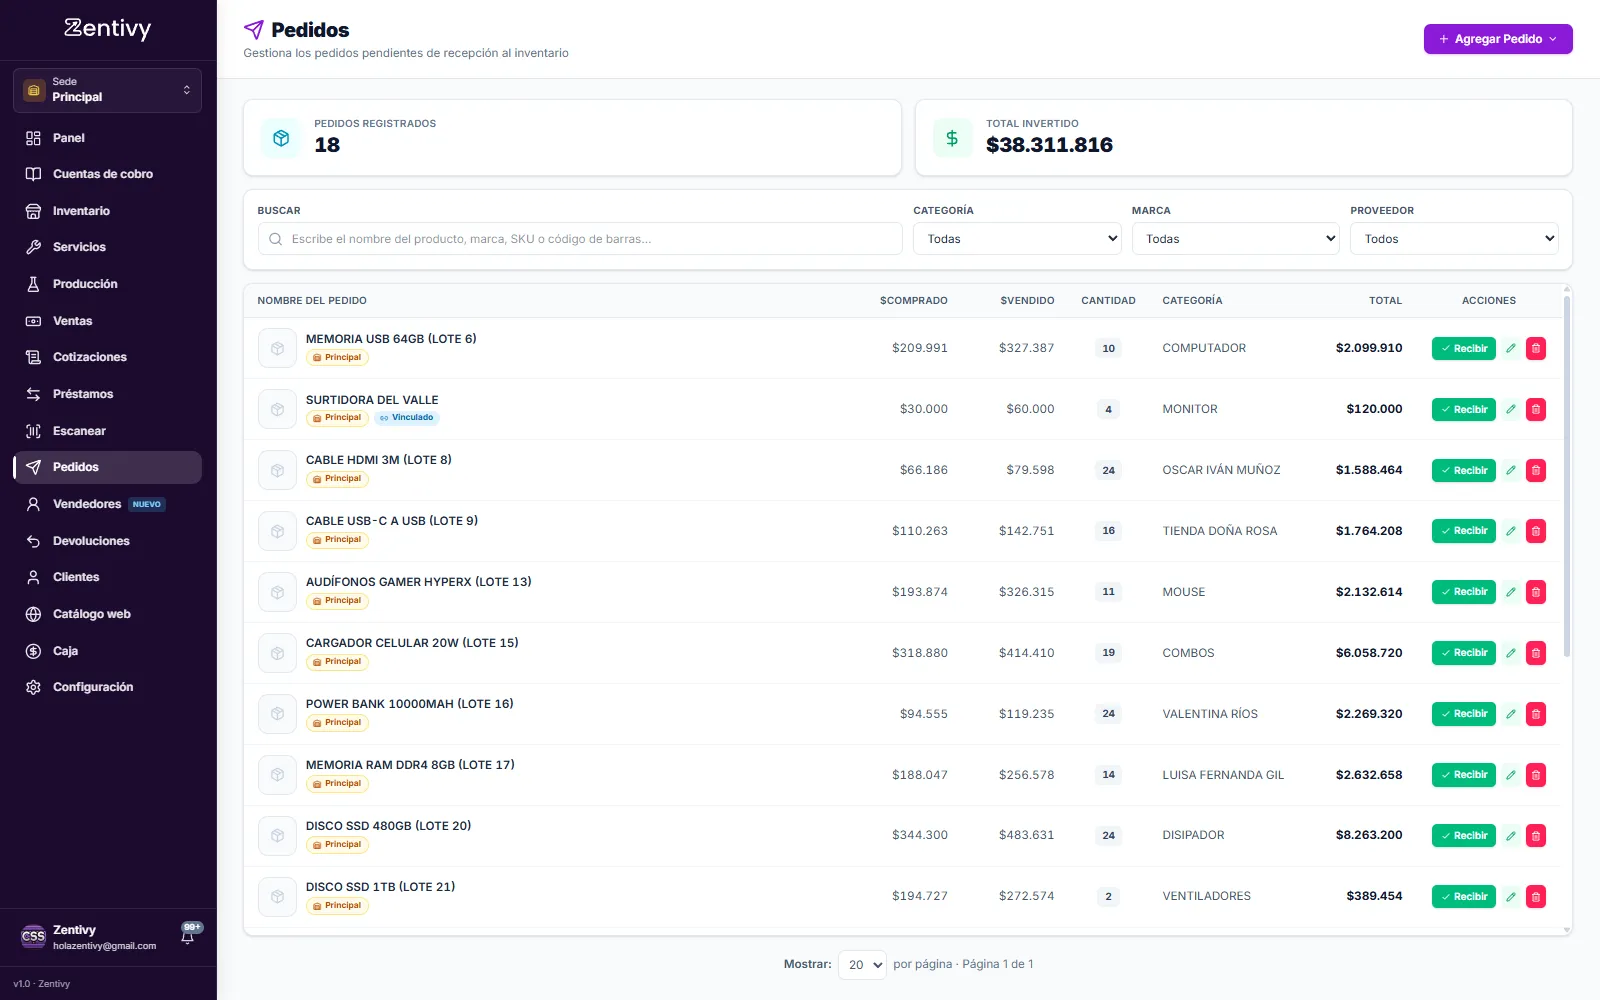Image resolution: width=1600 pixels, height=1000 pixels.
Task: Click the CANTIDAD column header
Action: (x=1108, y=301)
